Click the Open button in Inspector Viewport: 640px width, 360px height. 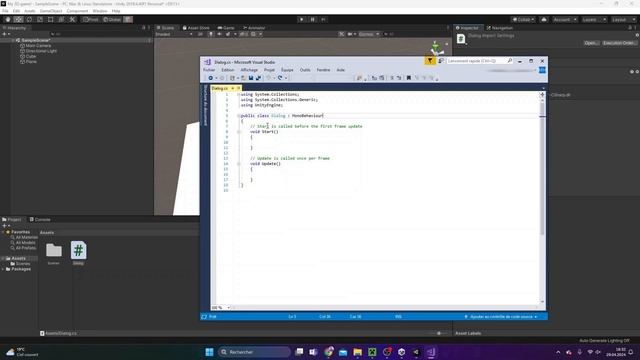pyautogui.click(x=591, y=43)
